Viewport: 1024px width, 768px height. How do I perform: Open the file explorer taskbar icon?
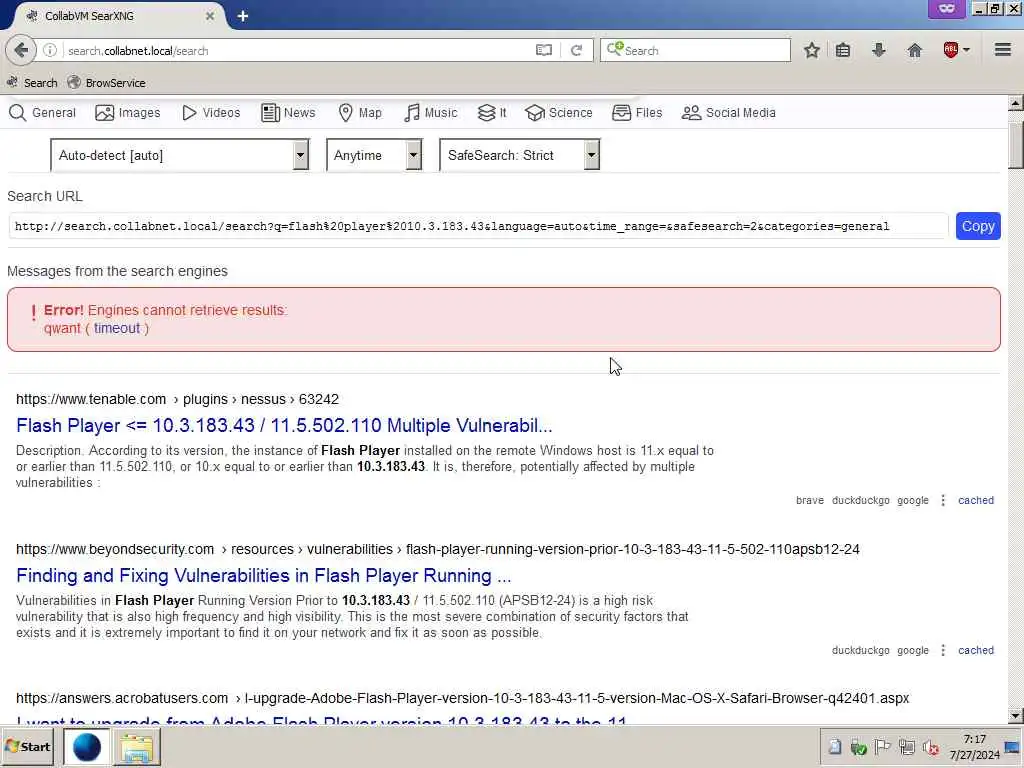[x=137, y=748]
